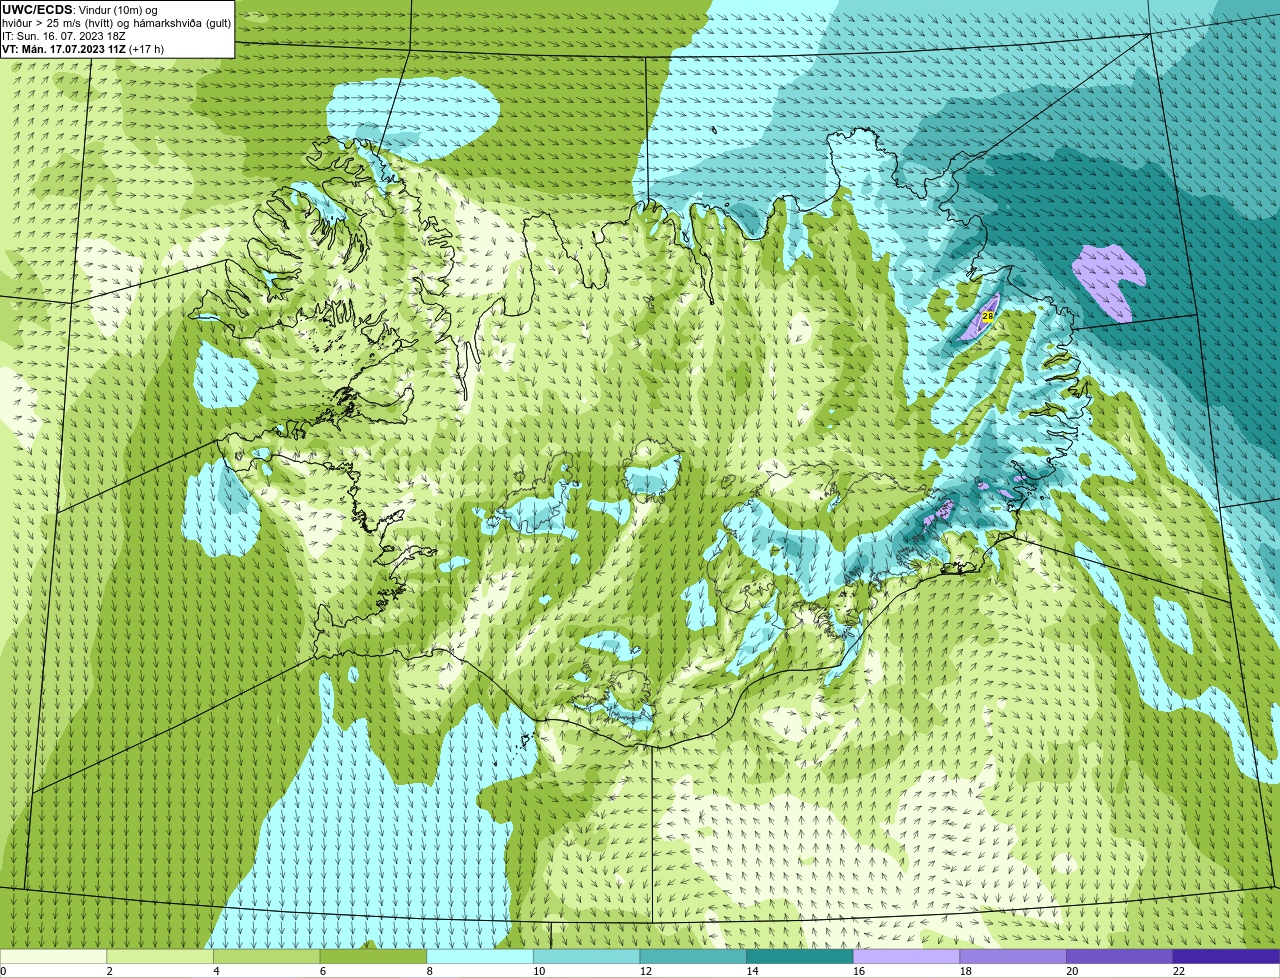This screenshot has width=1280, height=978.
Task: Click the legend scale label '18'
Action: tap(966, 971)
